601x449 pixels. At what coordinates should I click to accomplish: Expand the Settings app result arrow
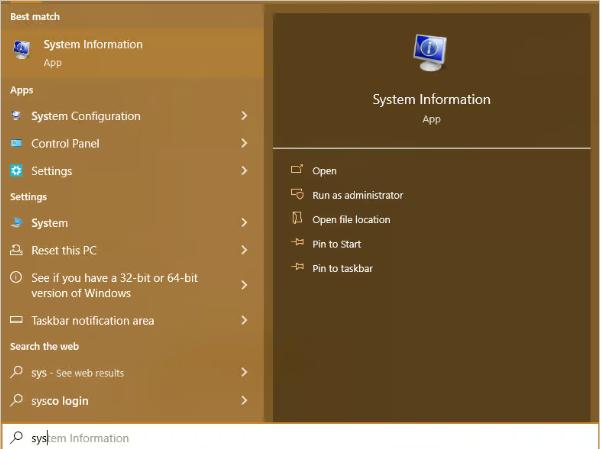244,171
